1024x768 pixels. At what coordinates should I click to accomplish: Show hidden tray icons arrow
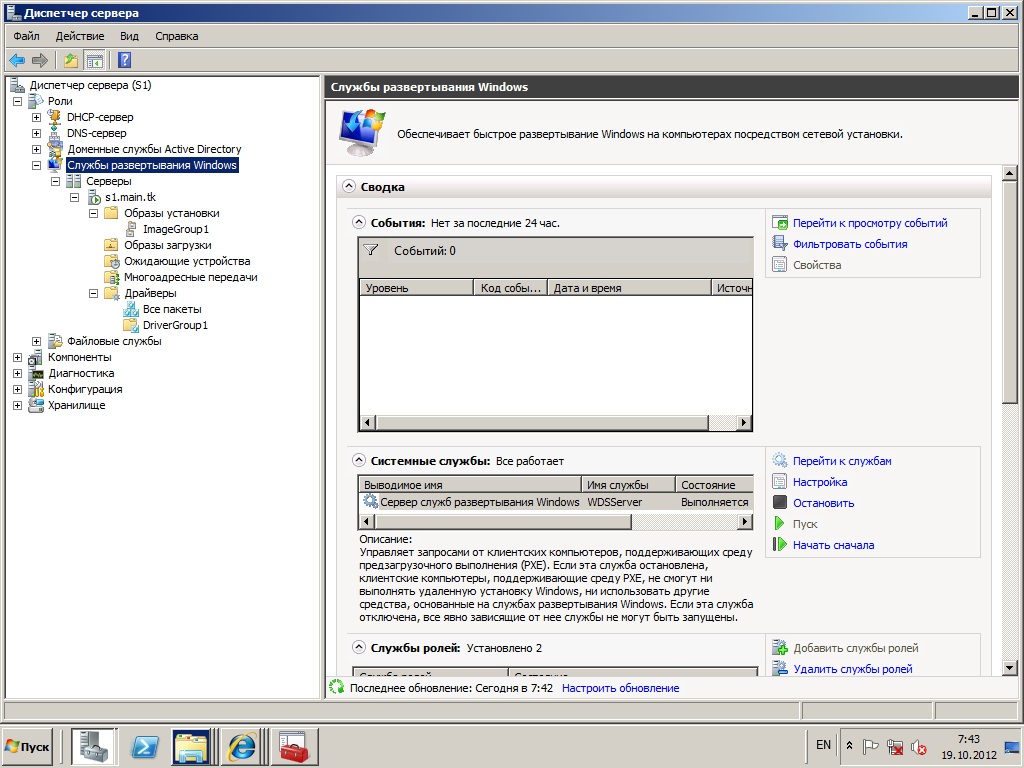(849, 745)
